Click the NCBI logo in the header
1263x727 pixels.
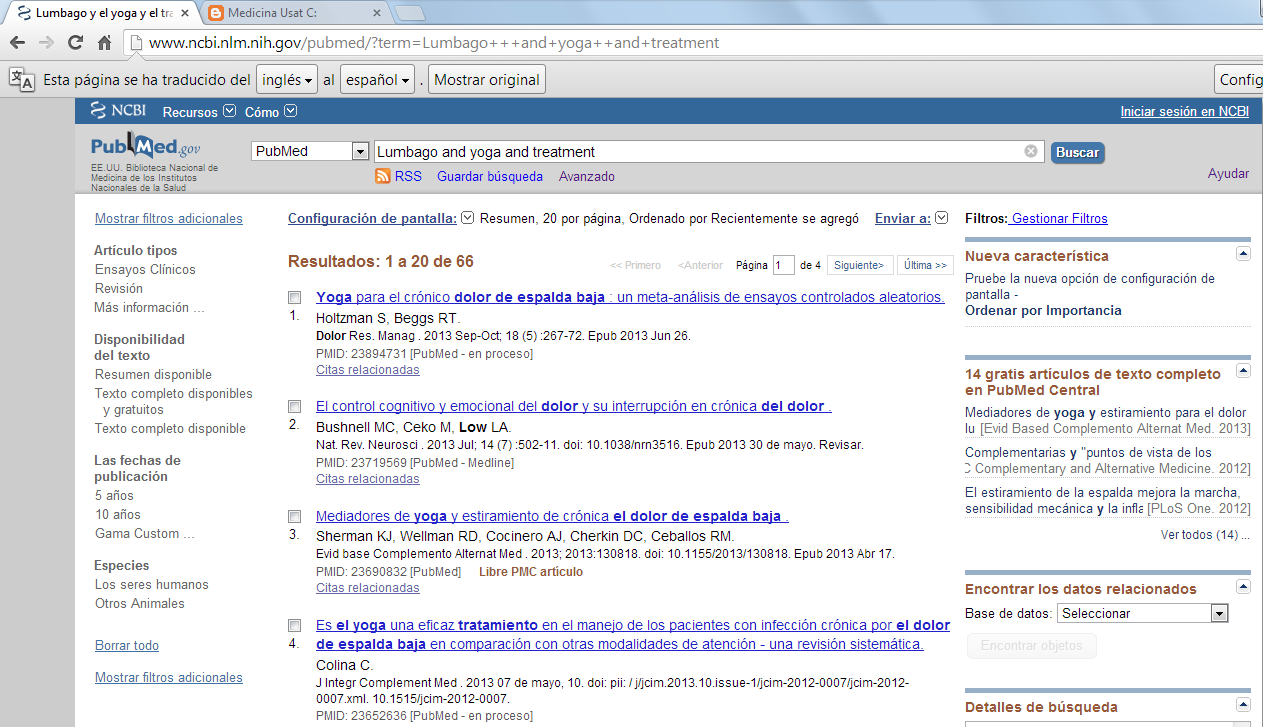(x=118, y=111)
